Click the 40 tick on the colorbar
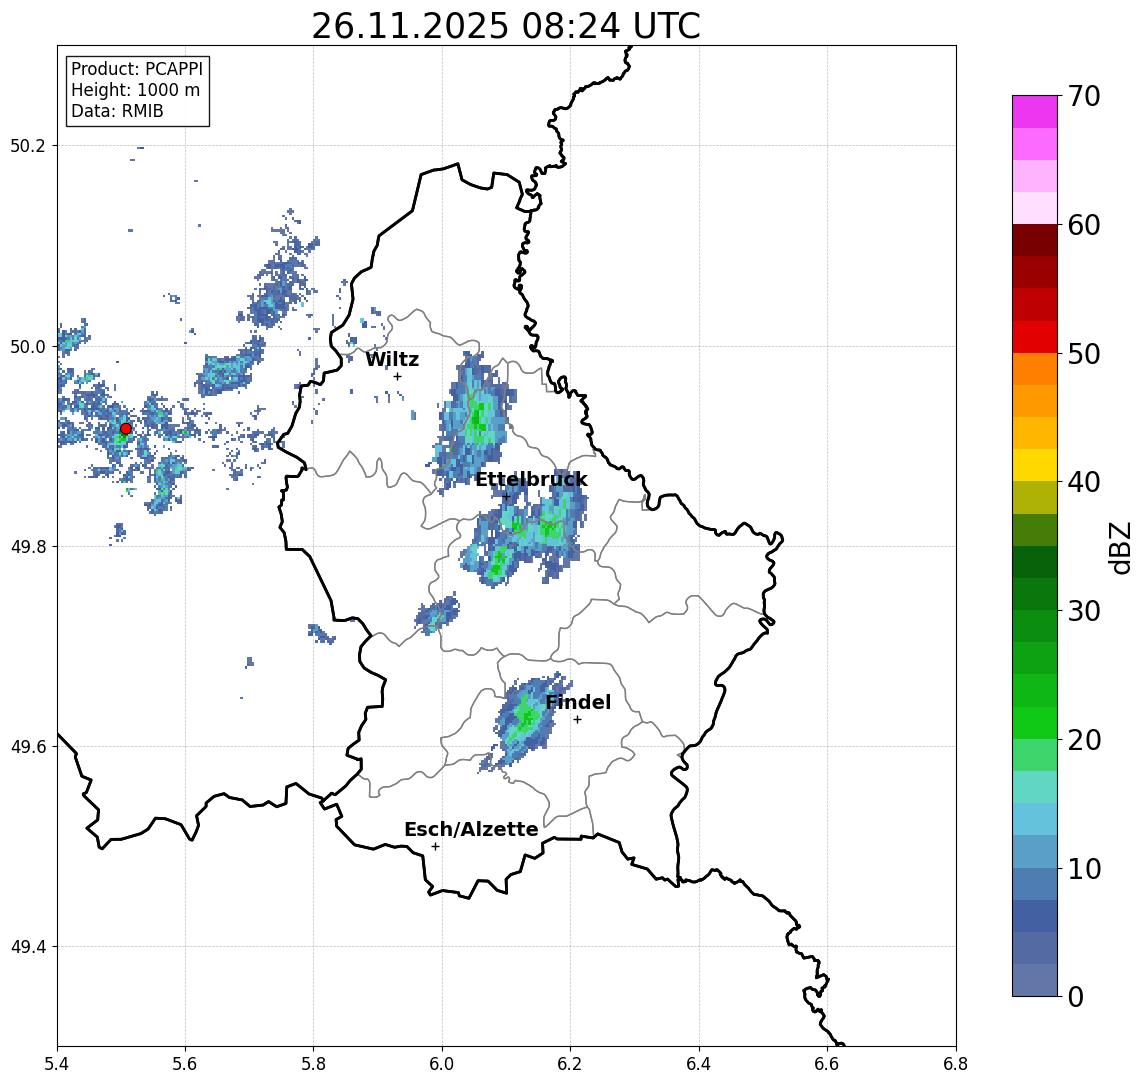 pos(1084,482)
